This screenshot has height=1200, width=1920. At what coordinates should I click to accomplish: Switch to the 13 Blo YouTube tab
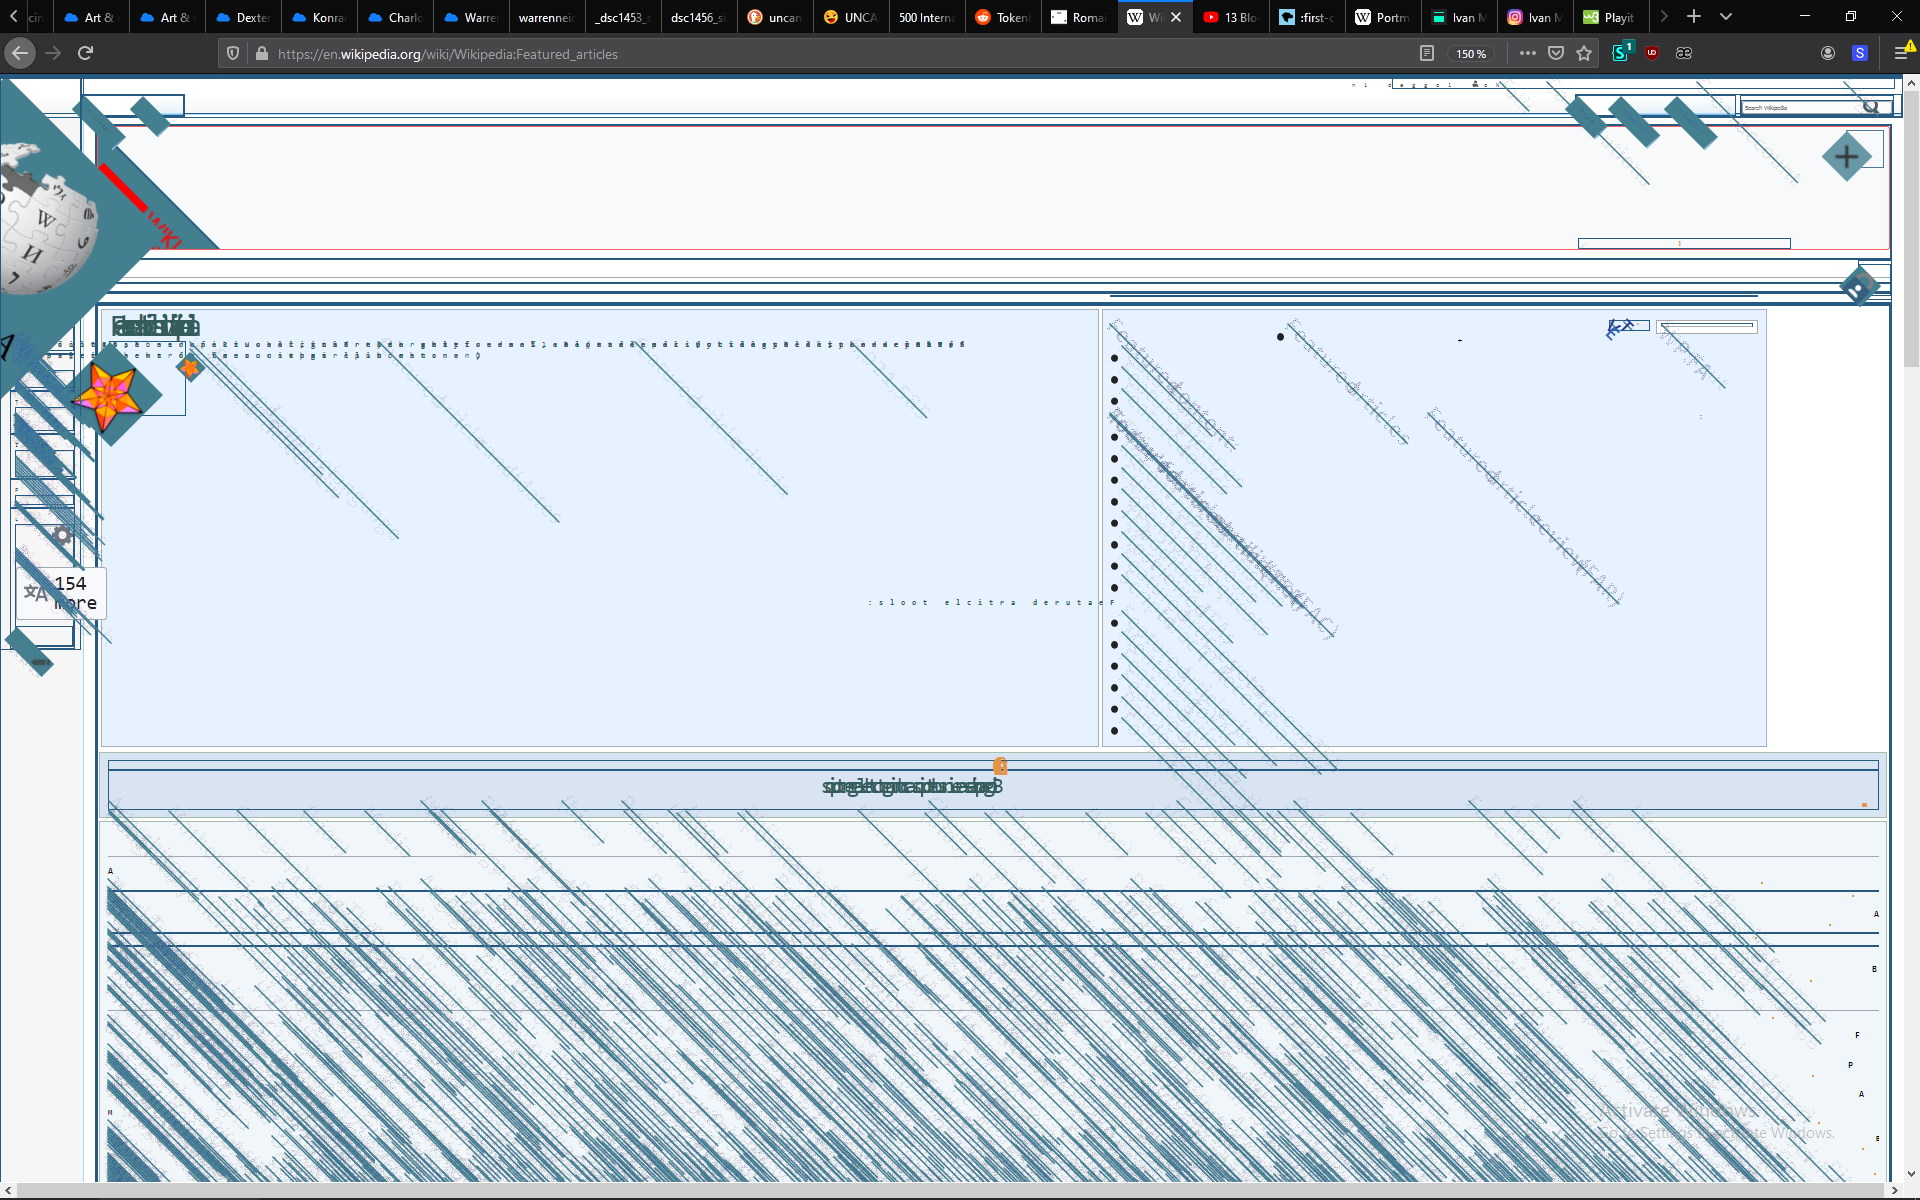tap(1230, 17)
